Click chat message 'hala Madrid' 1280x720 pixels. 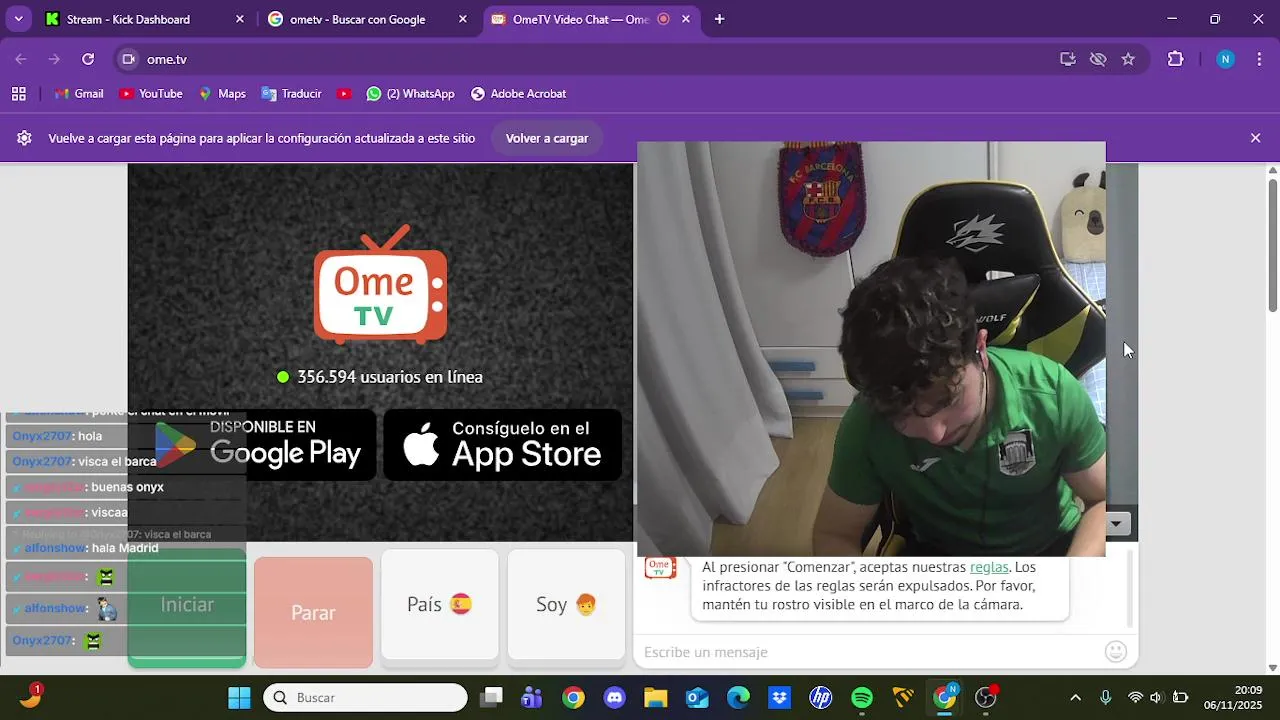[125, 548]
